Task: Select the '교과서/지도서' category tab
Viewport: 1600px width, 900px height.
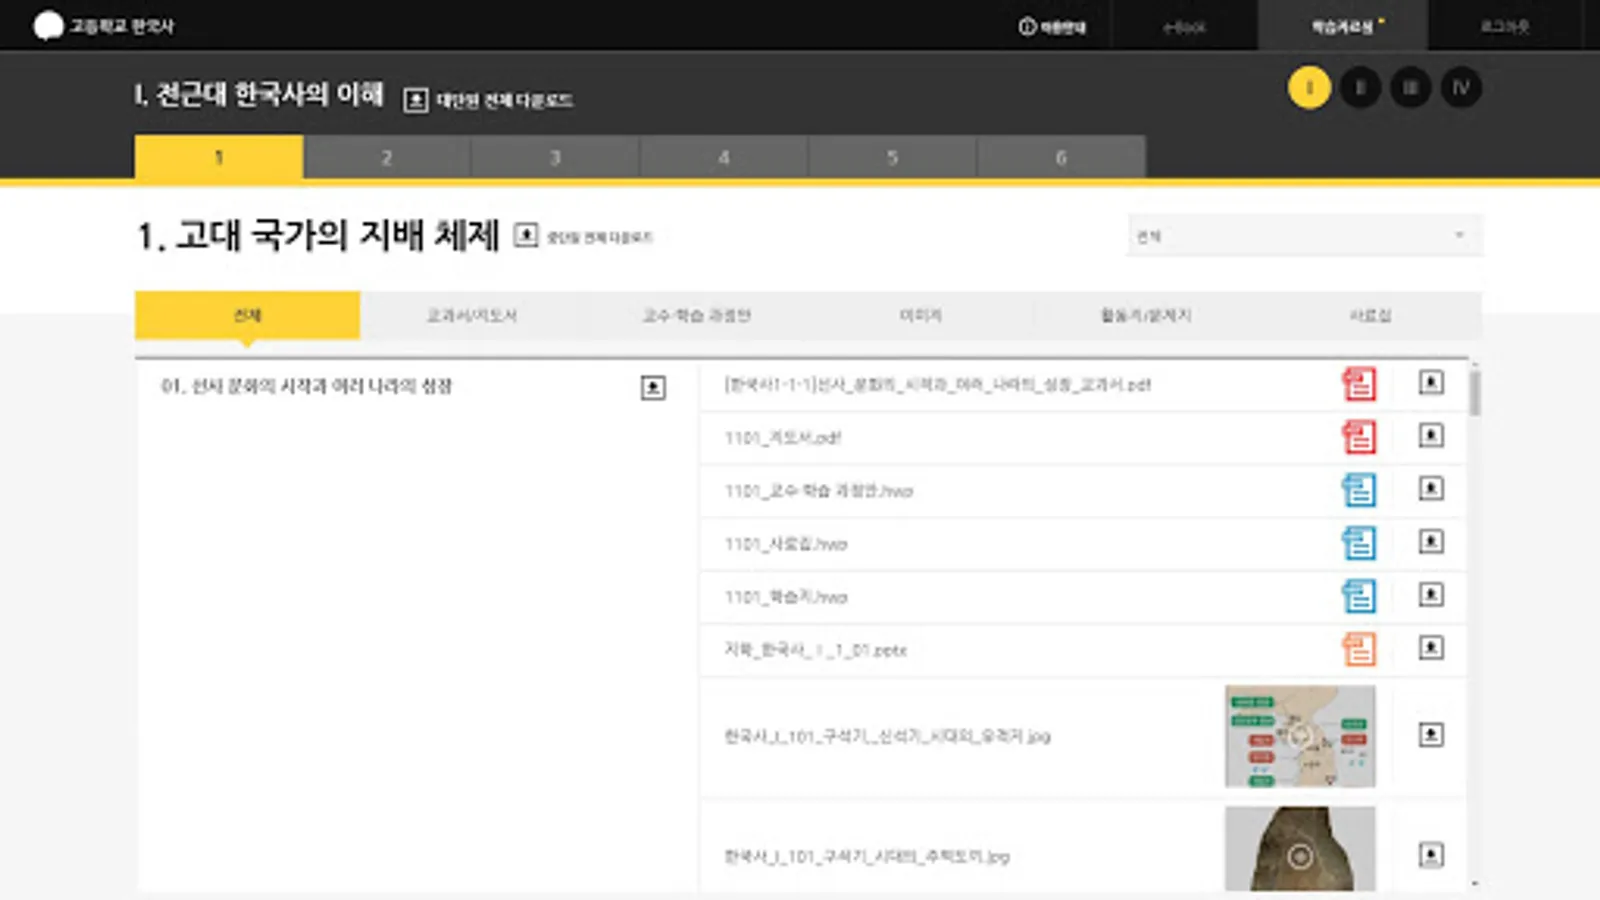Action: pos(472,315)
